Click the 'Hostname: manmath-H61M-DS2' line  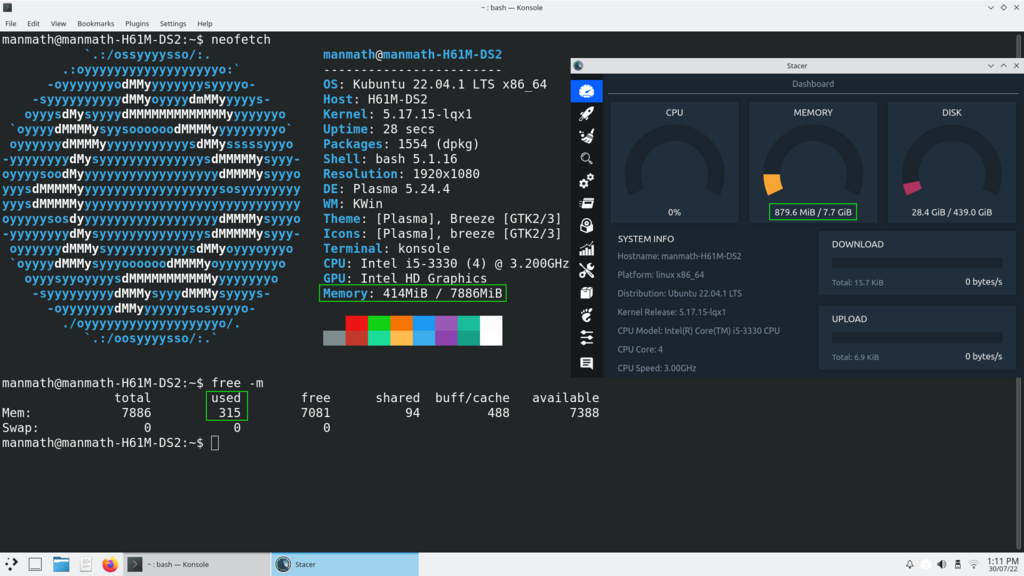(679, 256)
